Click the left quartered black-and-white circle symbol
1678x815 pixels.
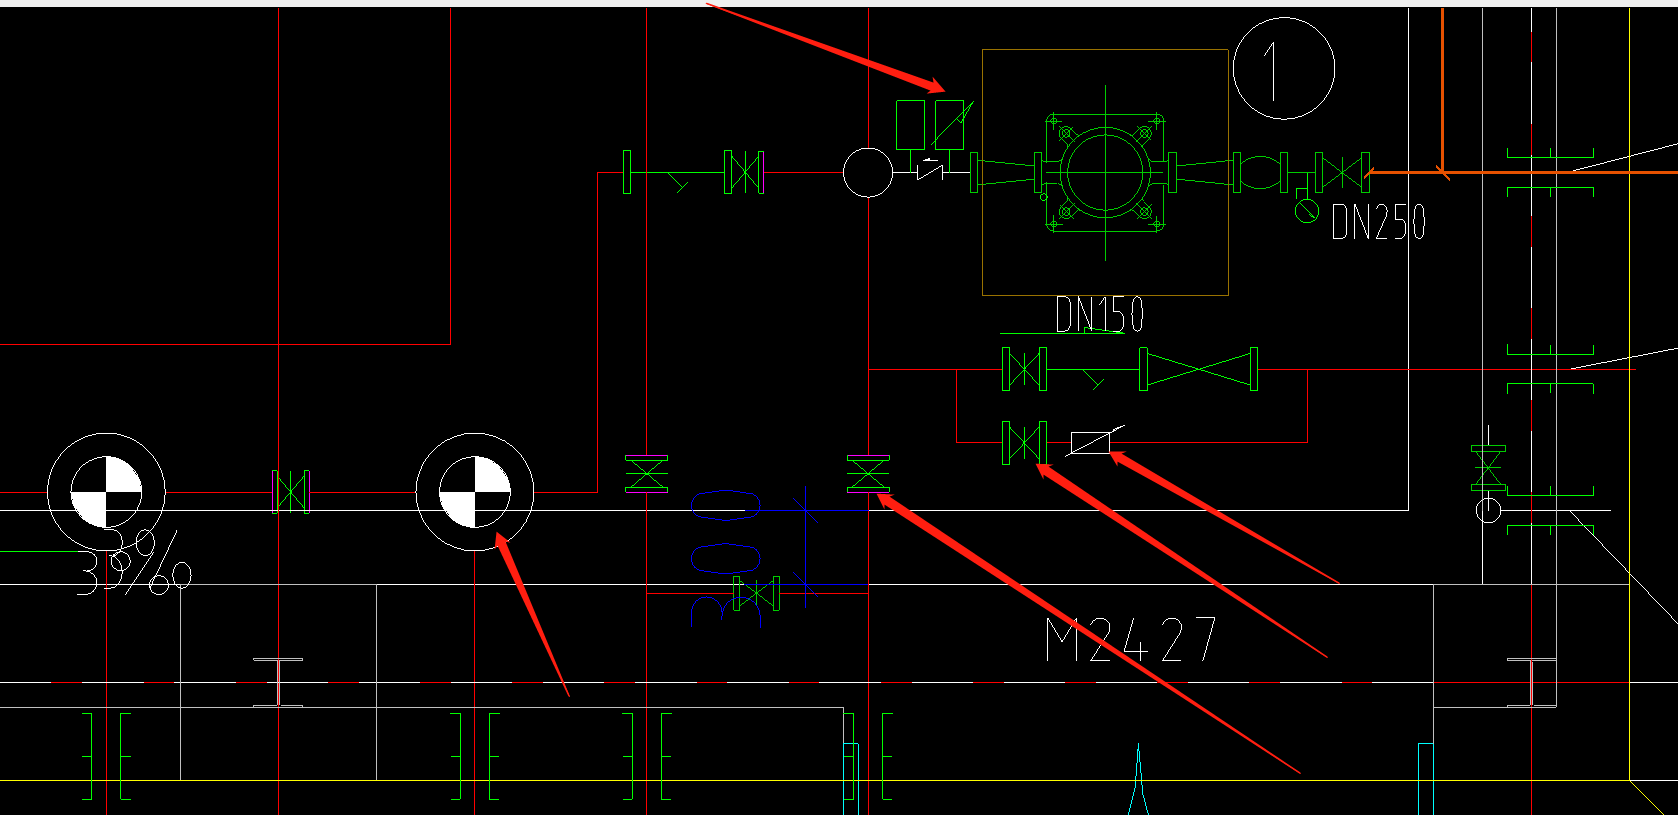[106, 492]
